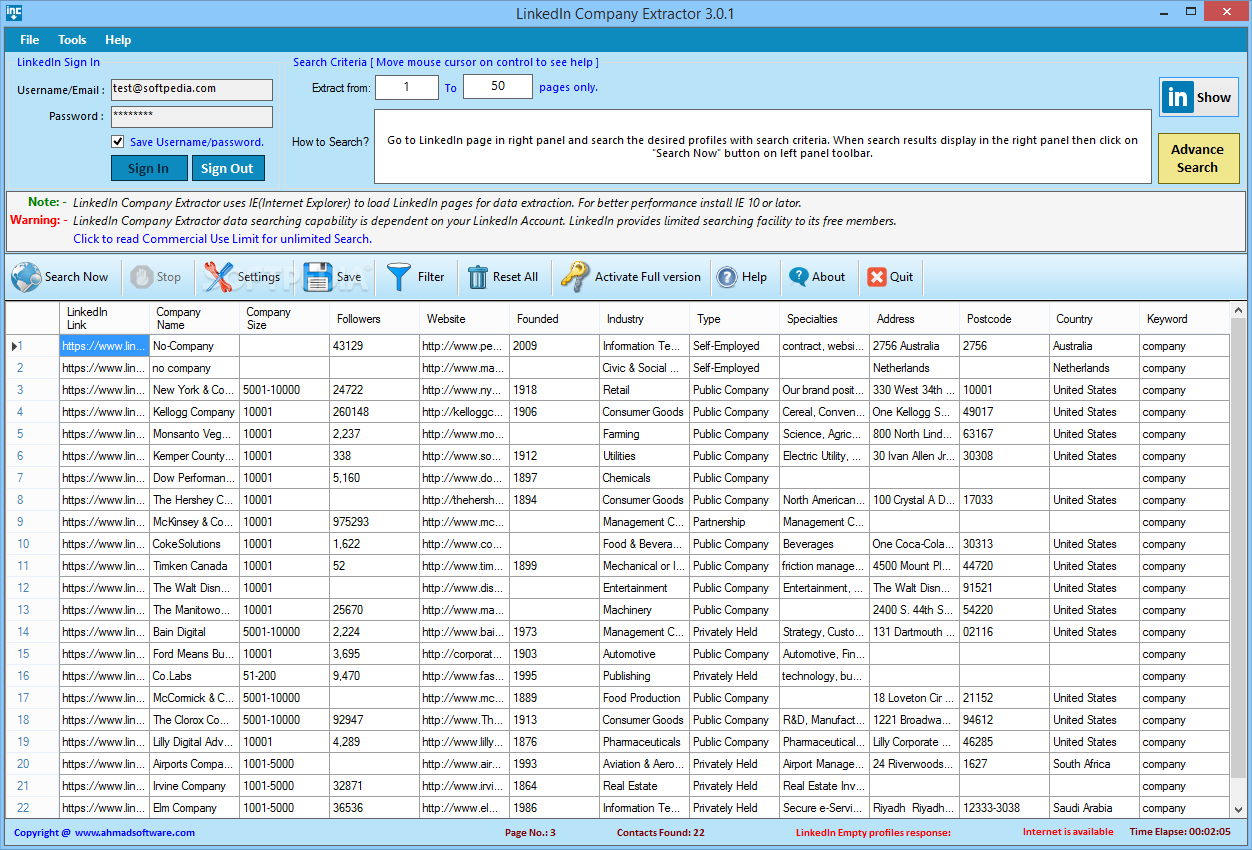This screenshot has width=1252, height=850.
Task: Open the Tools menu
Action: (72, 40)
